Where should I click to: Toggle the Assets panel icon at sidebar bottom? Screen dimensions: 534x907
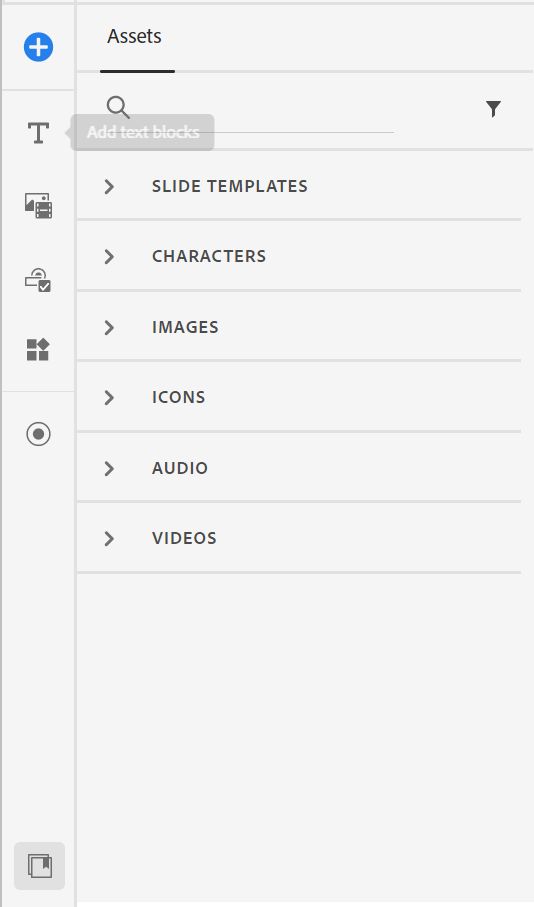pyautogui.click(x=39, y=866)
